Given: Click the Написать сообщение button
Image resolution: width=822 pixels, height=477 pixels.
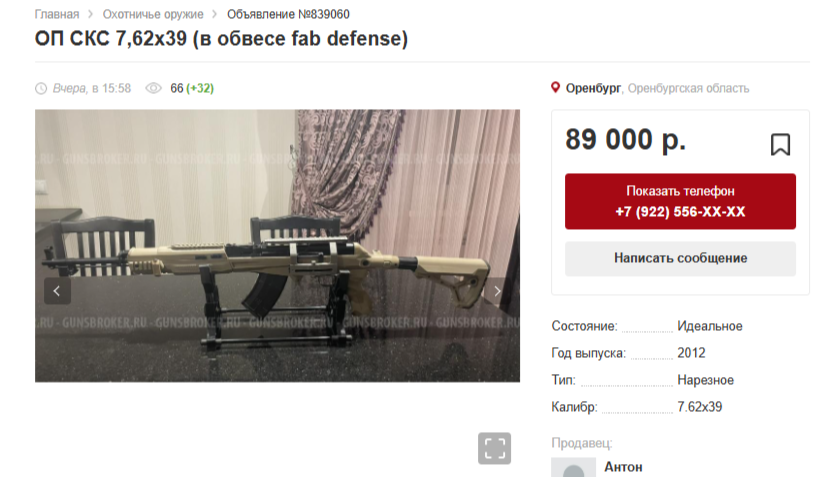Looking at the screenshot, I should (680, 258).
